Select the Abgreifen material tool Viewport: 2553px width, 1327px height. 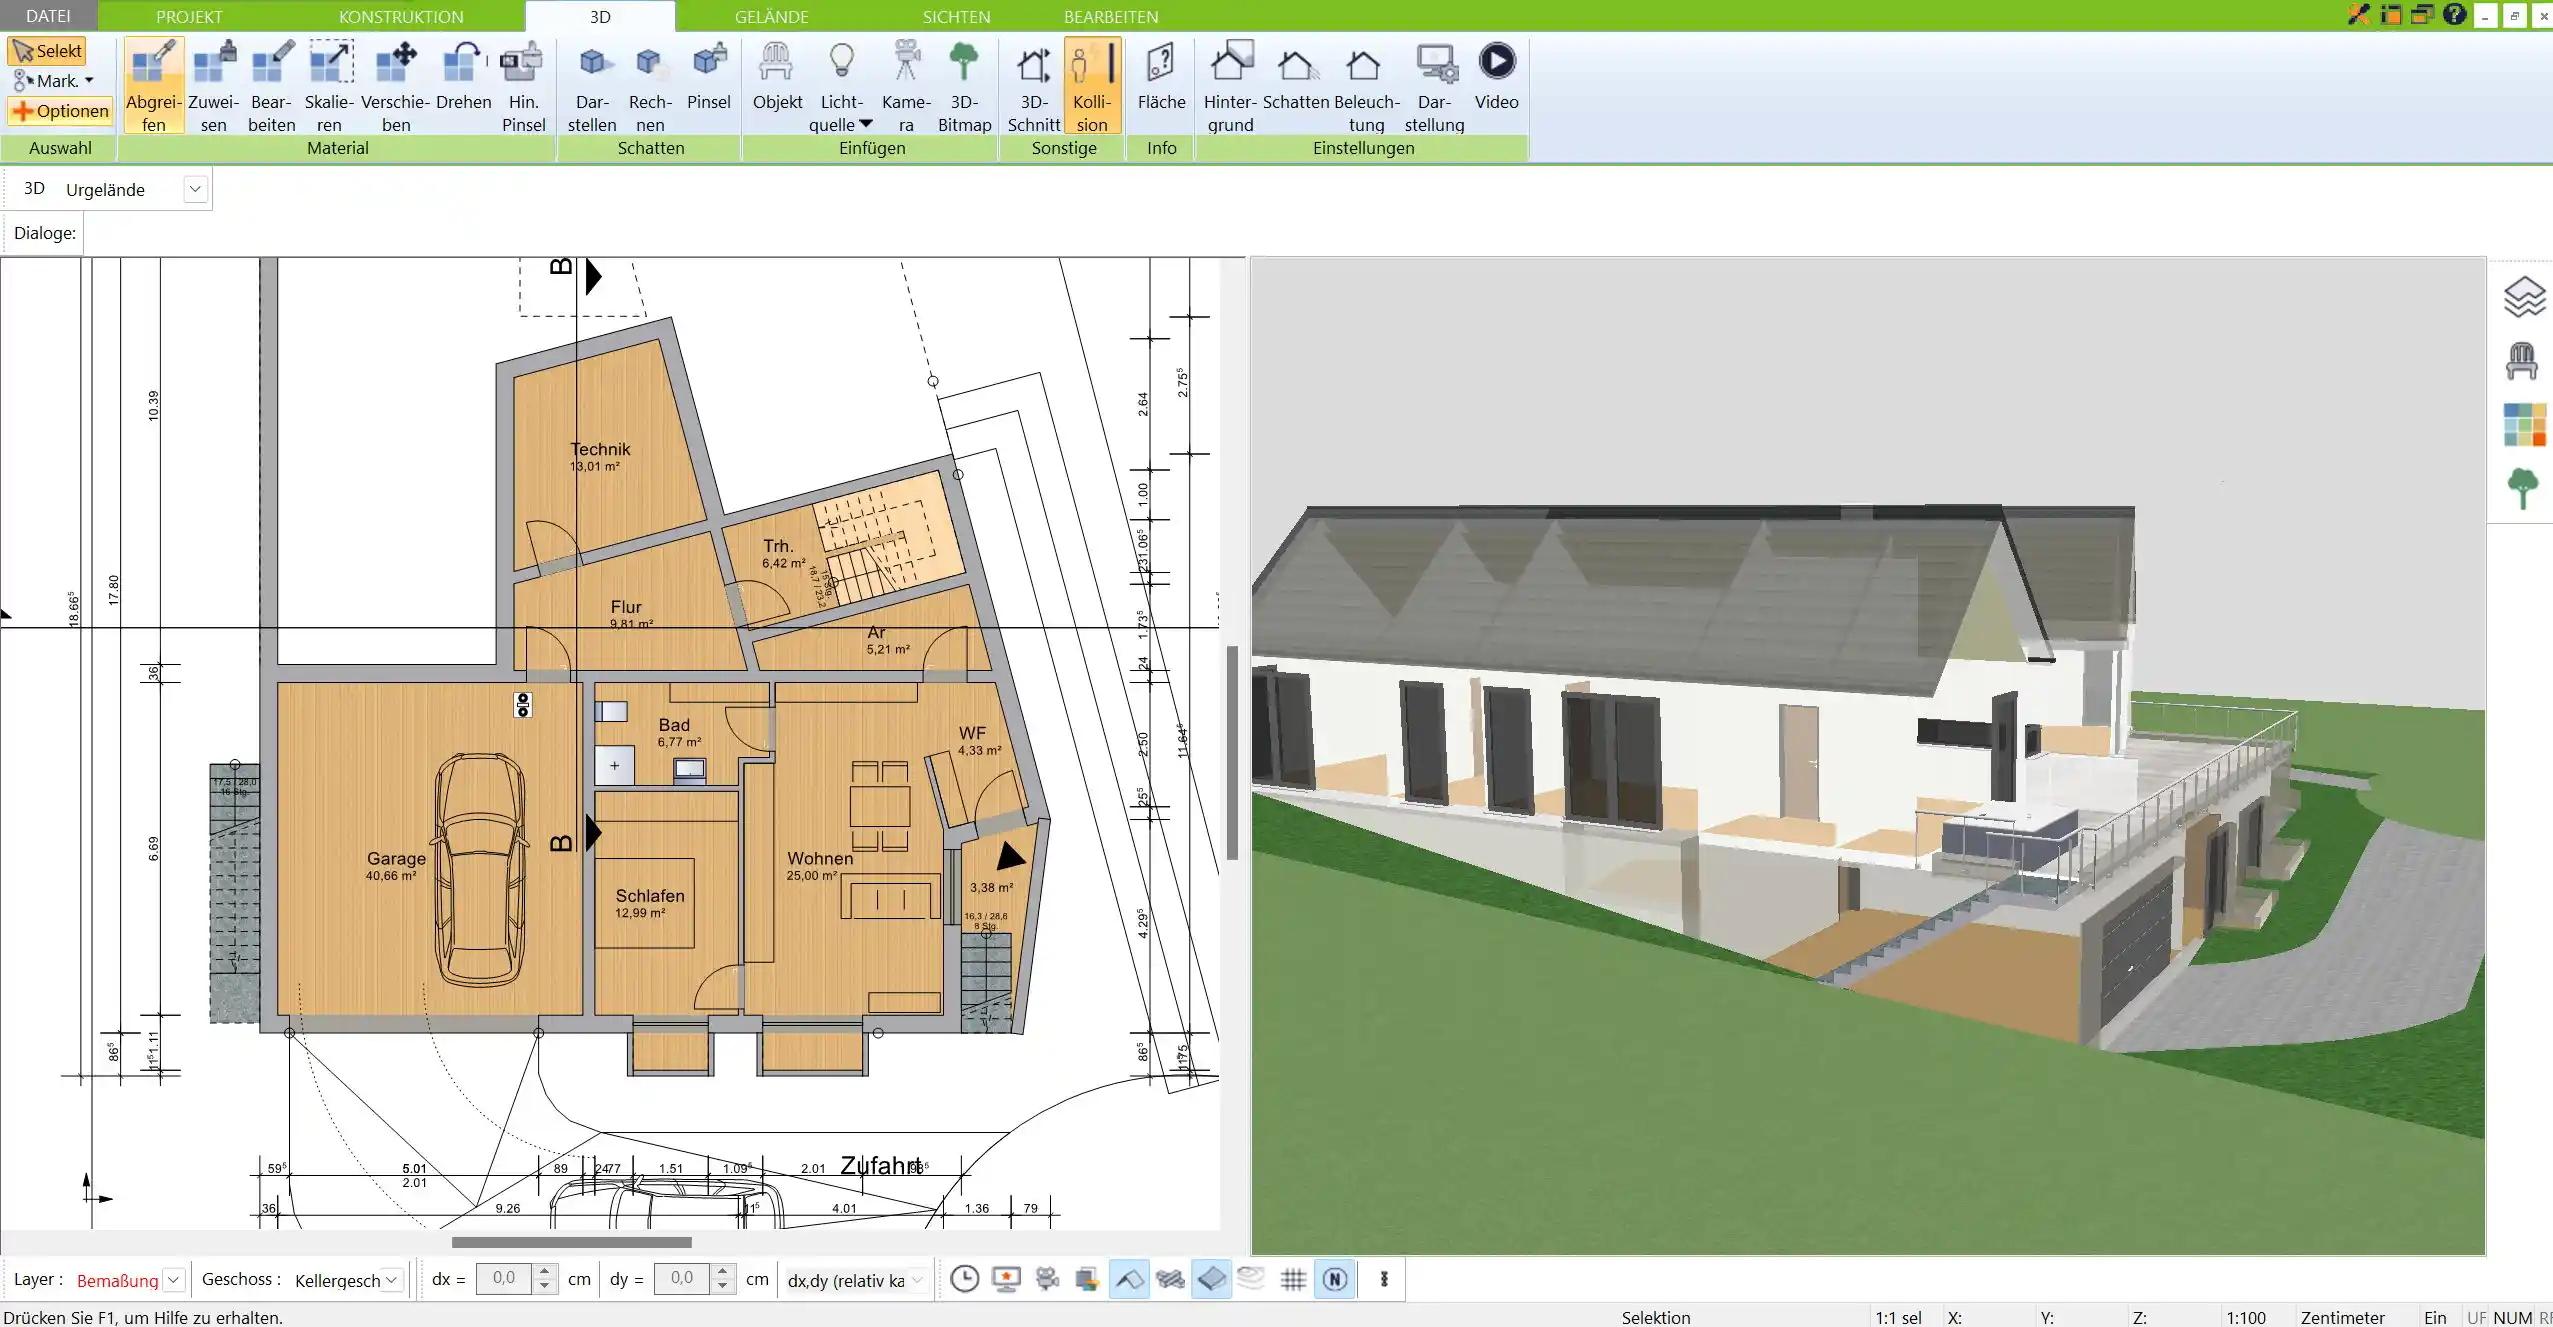pos(153,85)
